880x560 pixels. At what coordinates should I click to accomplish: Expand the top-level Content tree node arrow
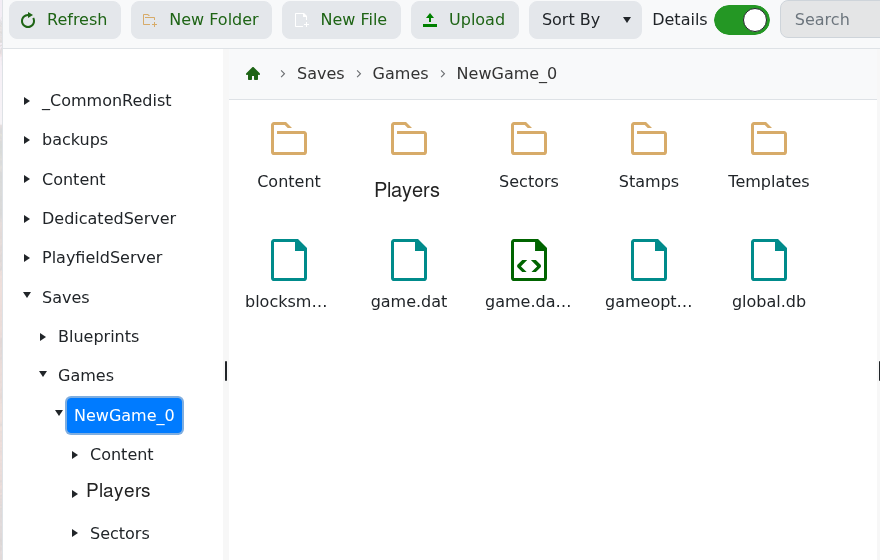pyautogui.click(x=26, y=180)
